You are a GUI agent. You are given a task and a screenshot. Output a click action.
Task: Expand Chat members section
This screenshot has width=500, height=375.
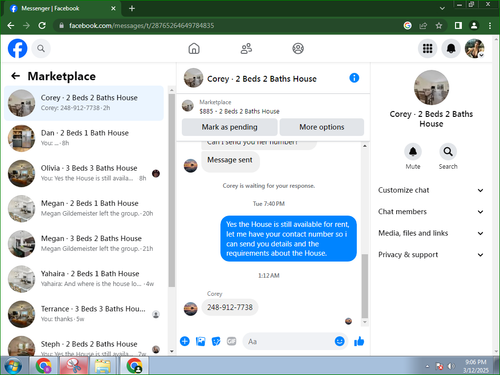(430, 212)
